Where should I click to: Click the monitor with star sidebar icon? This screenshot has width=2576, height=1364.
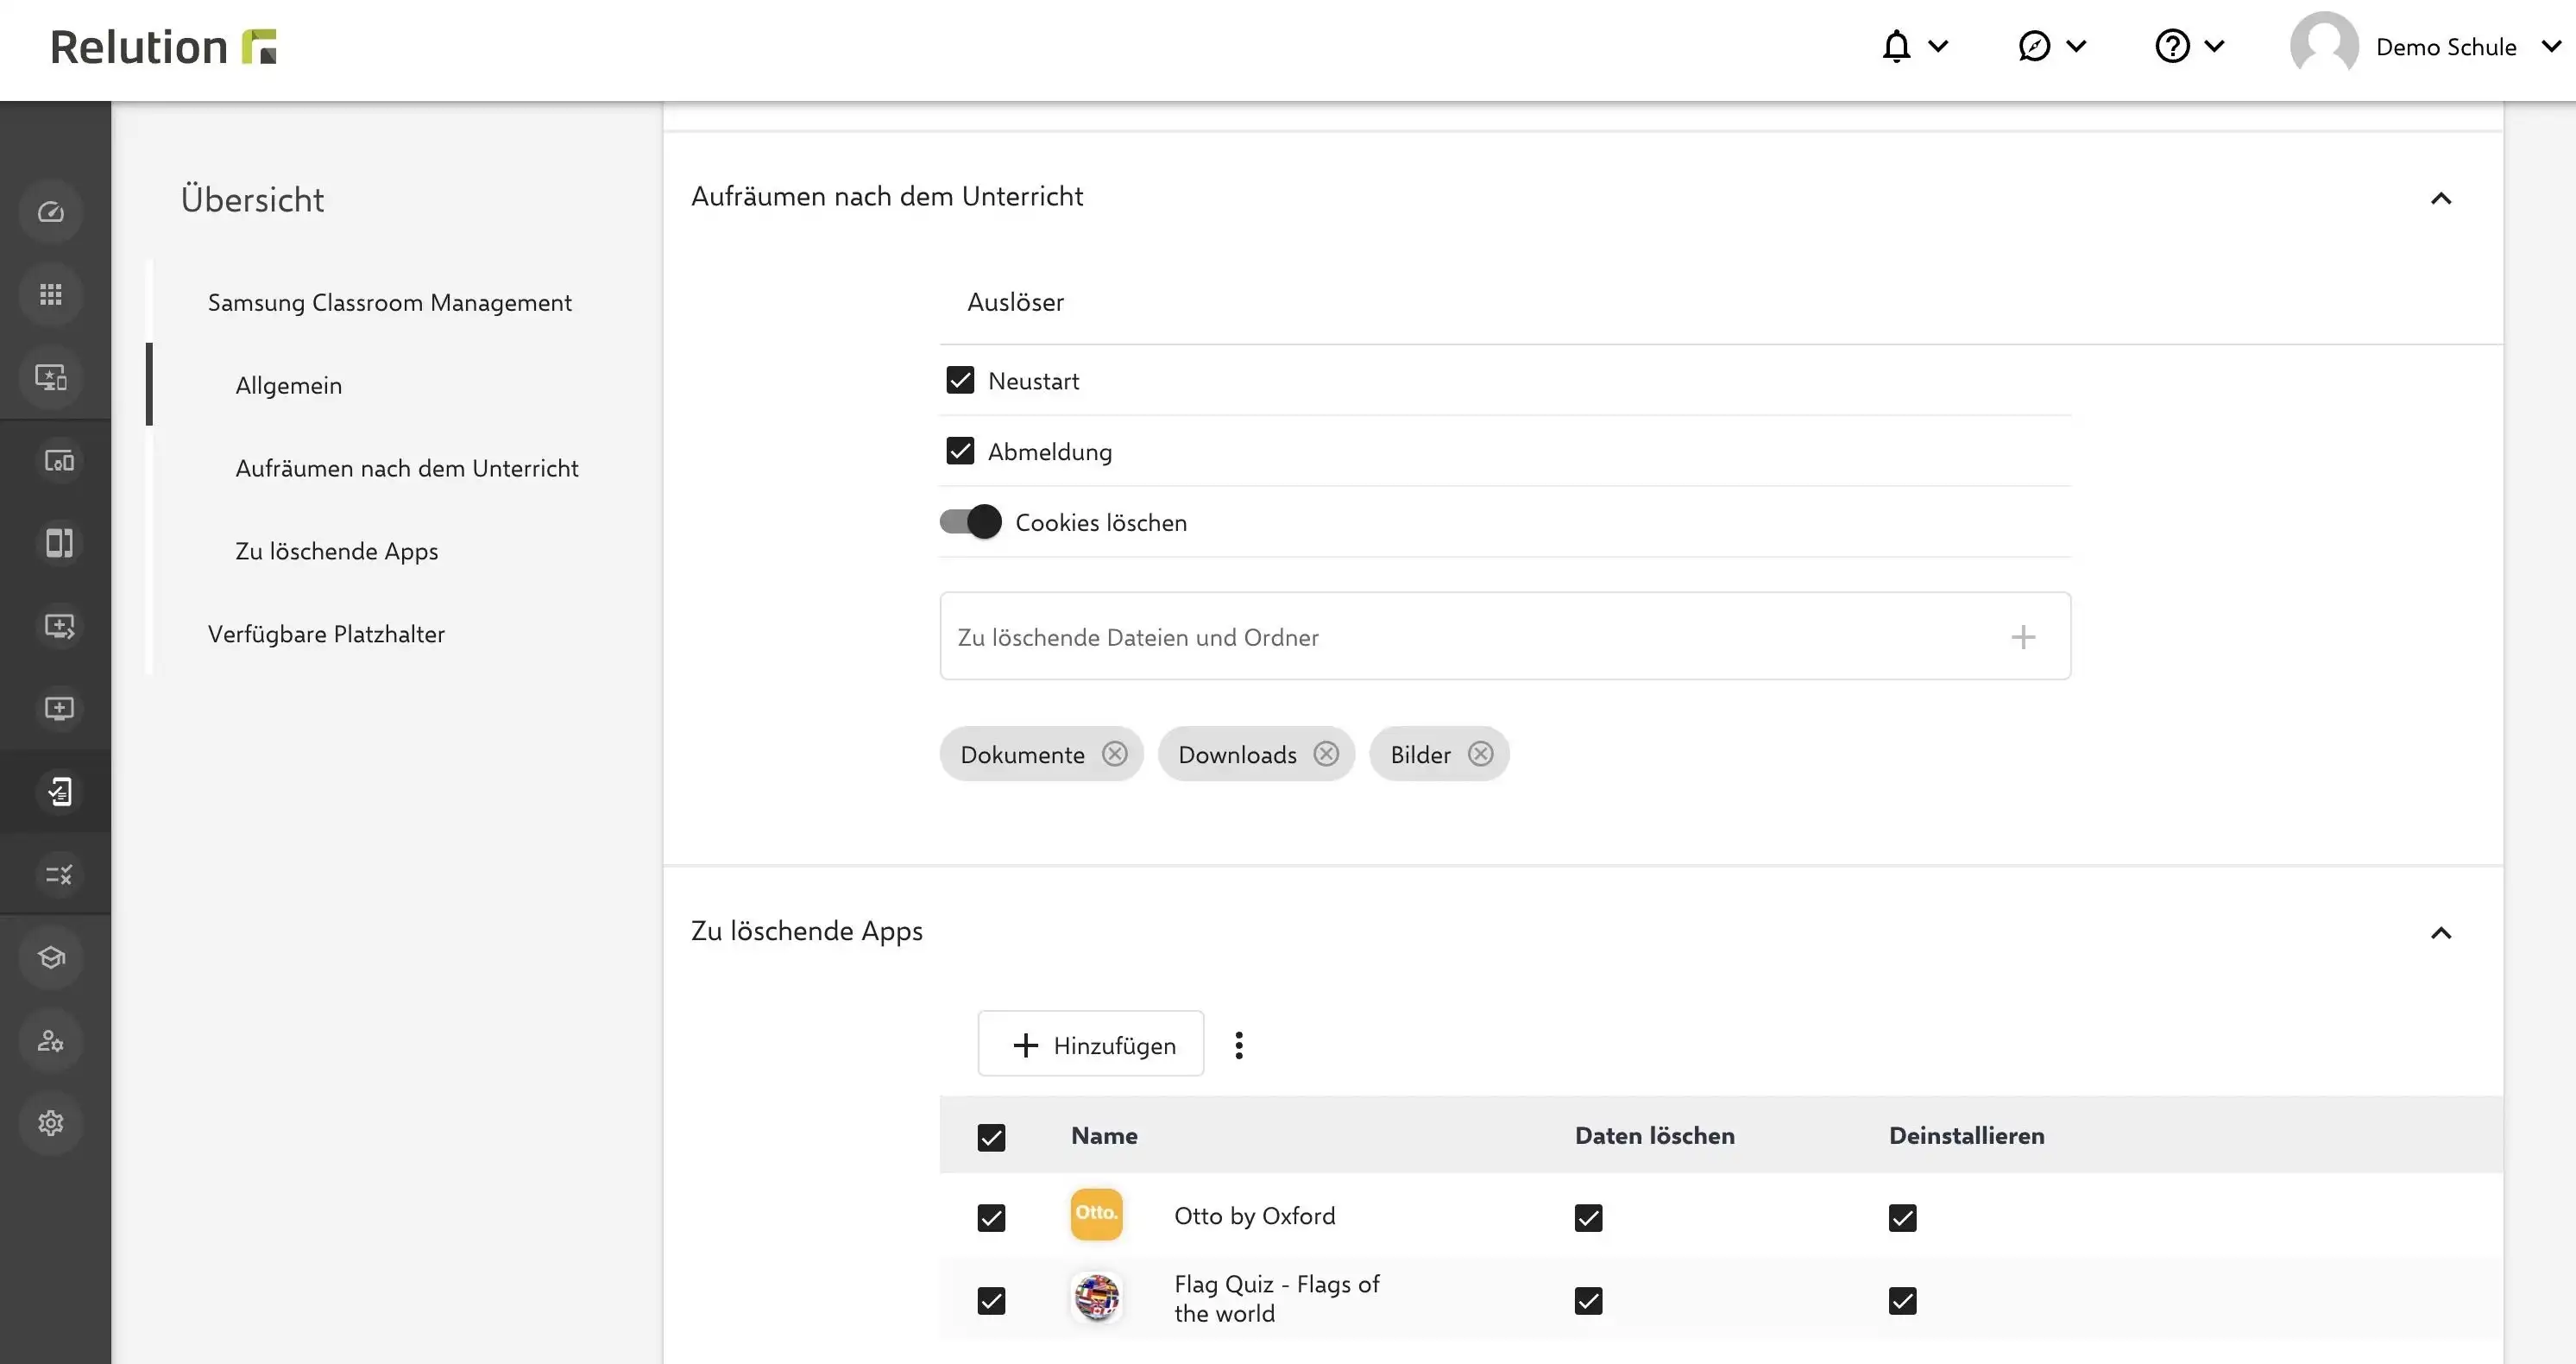51,377
